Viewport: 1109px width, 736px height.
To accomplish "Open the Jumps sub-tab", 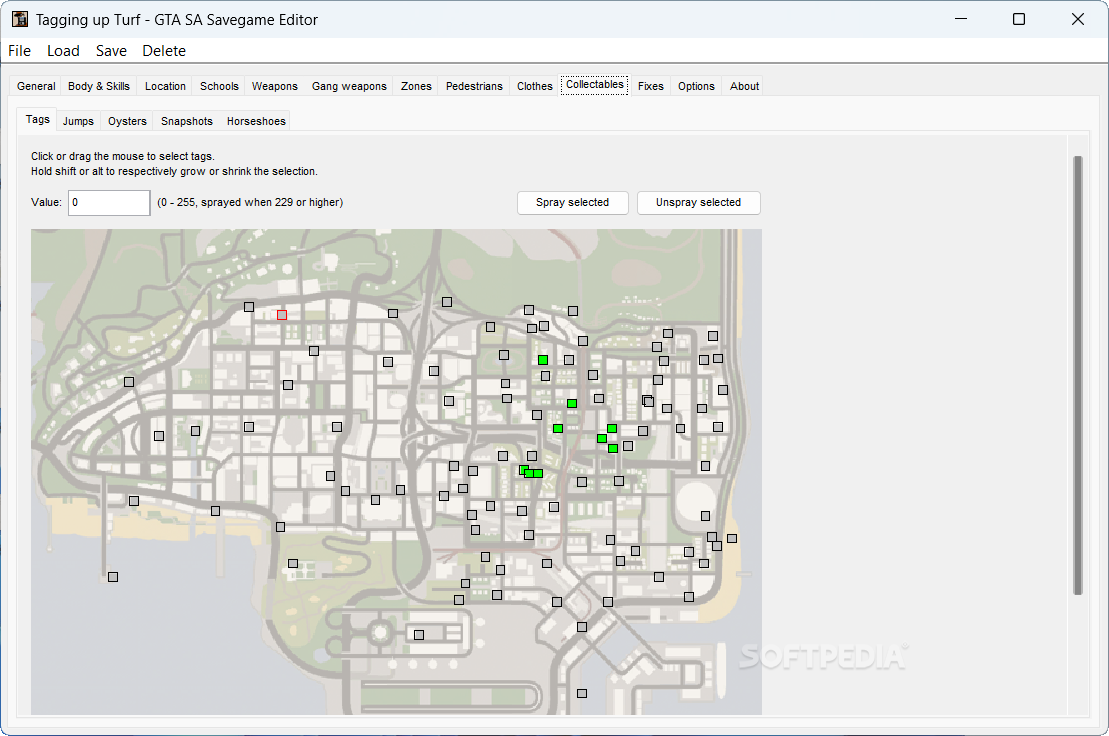I will tap(78, 122).
